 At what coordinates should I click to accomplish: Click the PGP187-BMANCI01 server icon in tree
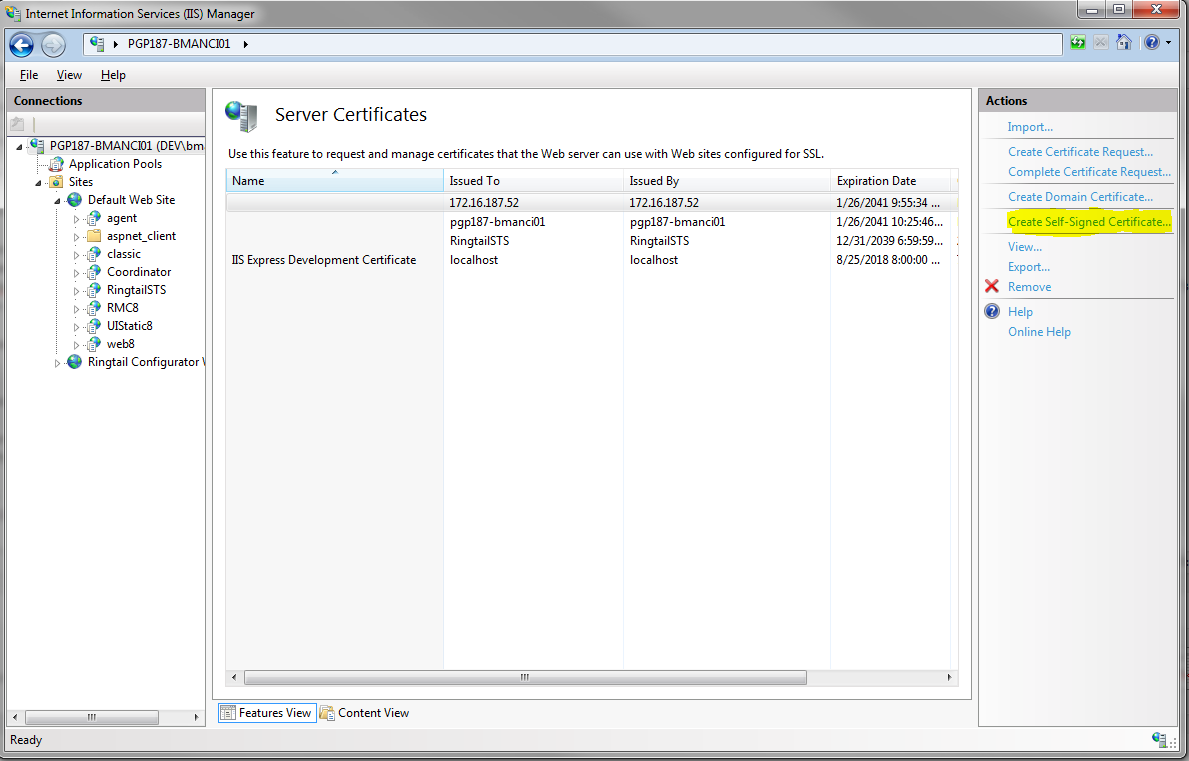pyautogui.click(x=36, y=145)
